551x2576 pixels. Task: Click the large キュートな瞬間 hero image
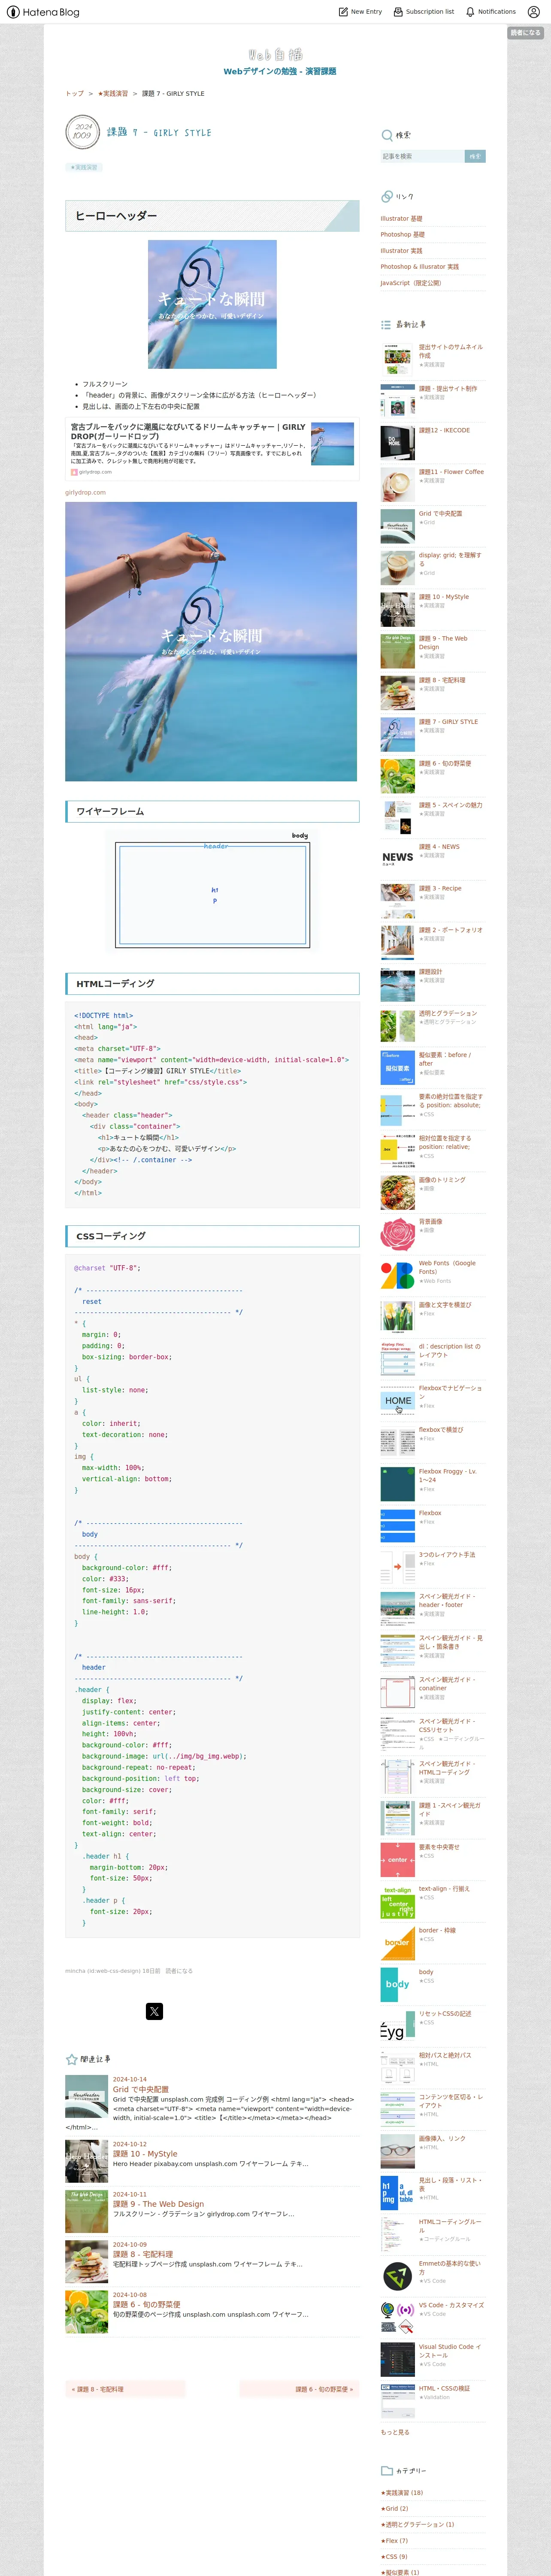click(211, 641)
